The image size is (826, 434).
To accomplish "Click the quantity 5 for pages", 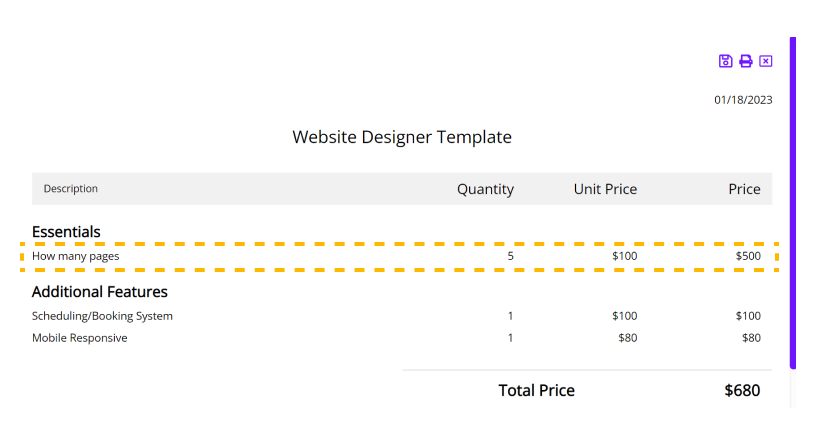I will [510, 256].
